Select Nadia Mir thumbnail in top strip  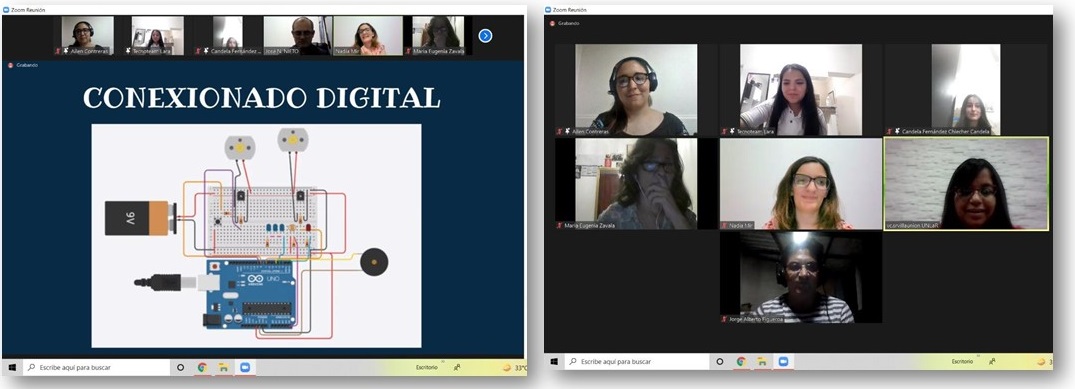(x=368, y=36)
